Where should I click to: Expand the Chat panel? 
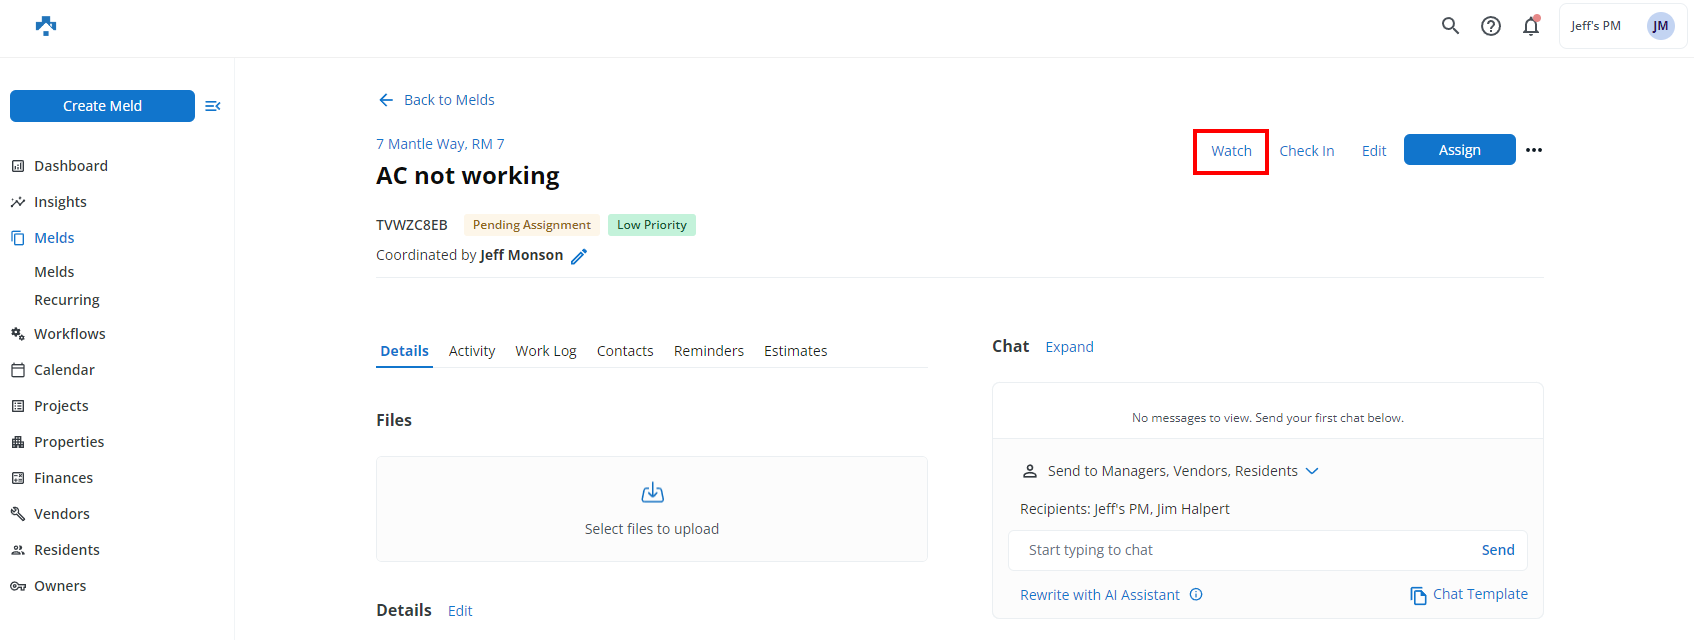pyautogui.click(x=1069, y=347)
